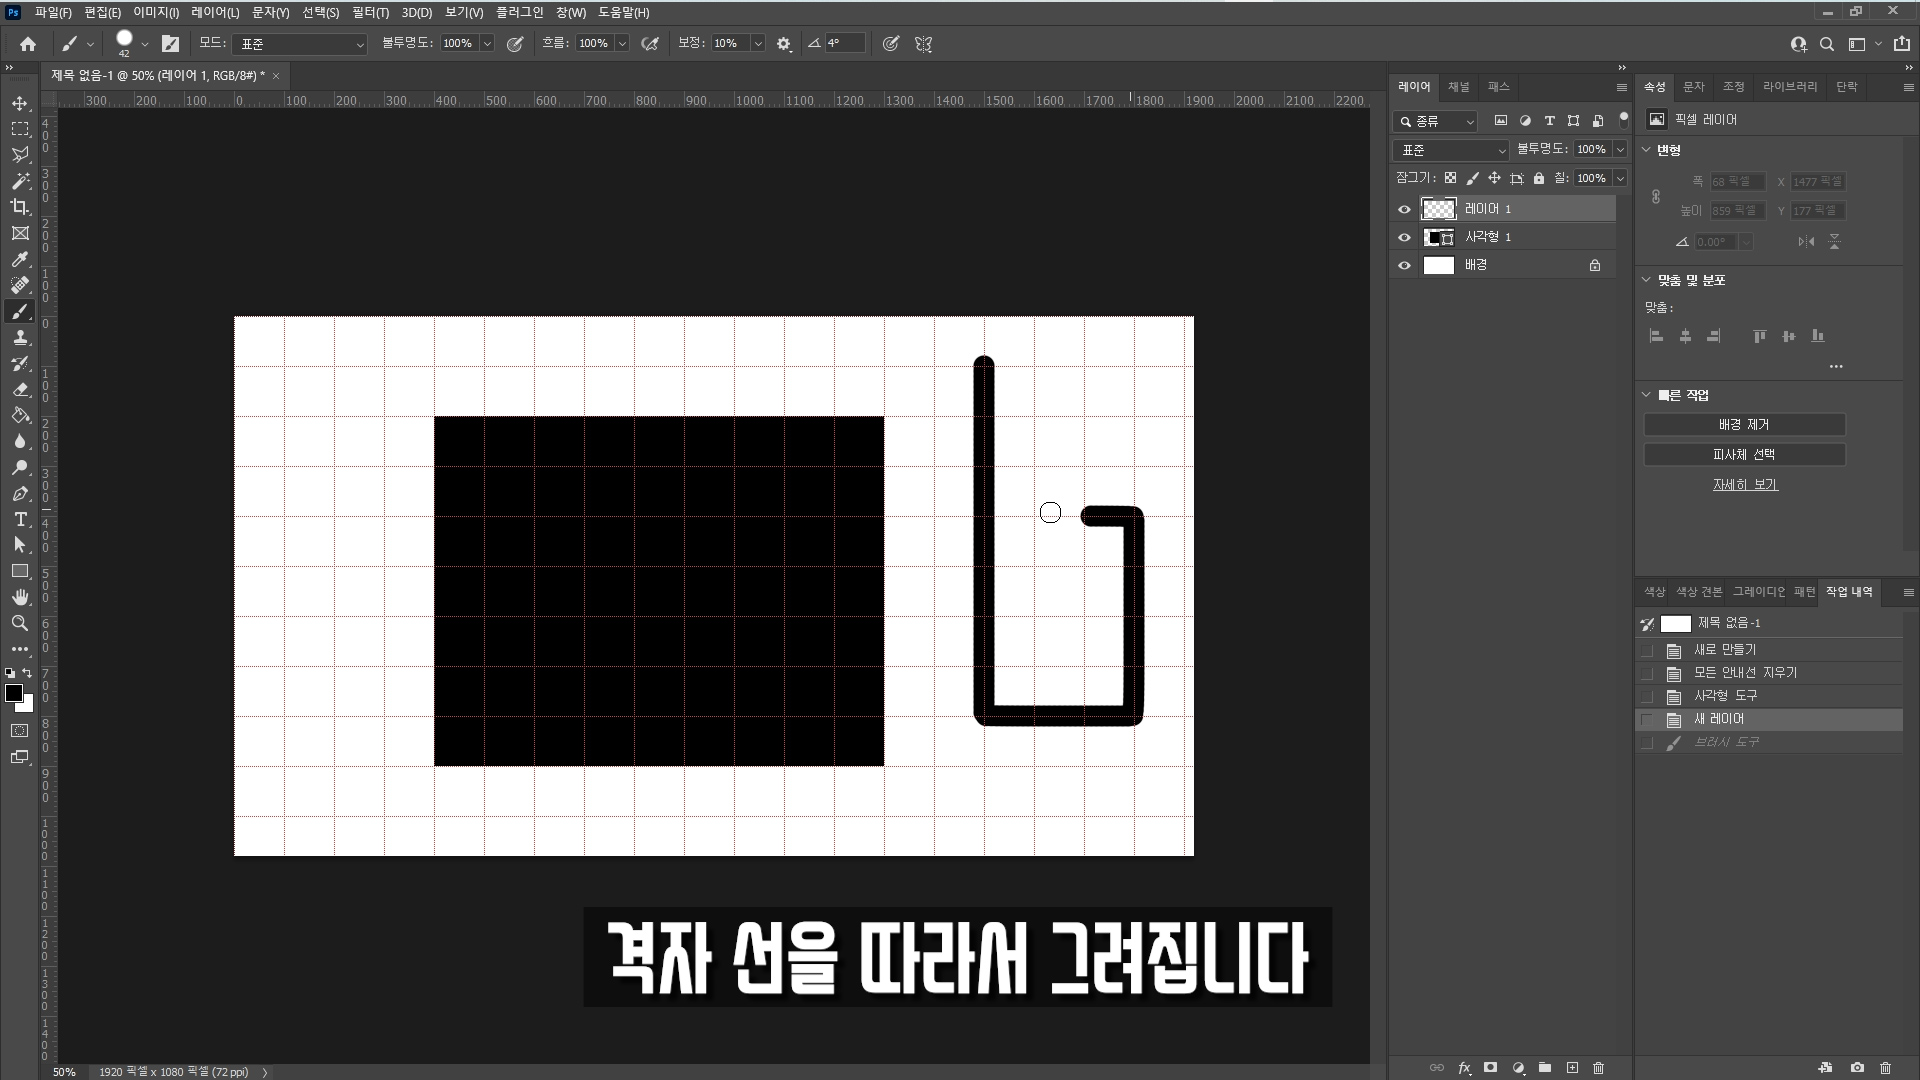Hide the 사각형 1 layer
This screenshot has height=1080, width=1920.
(1404, 237)
